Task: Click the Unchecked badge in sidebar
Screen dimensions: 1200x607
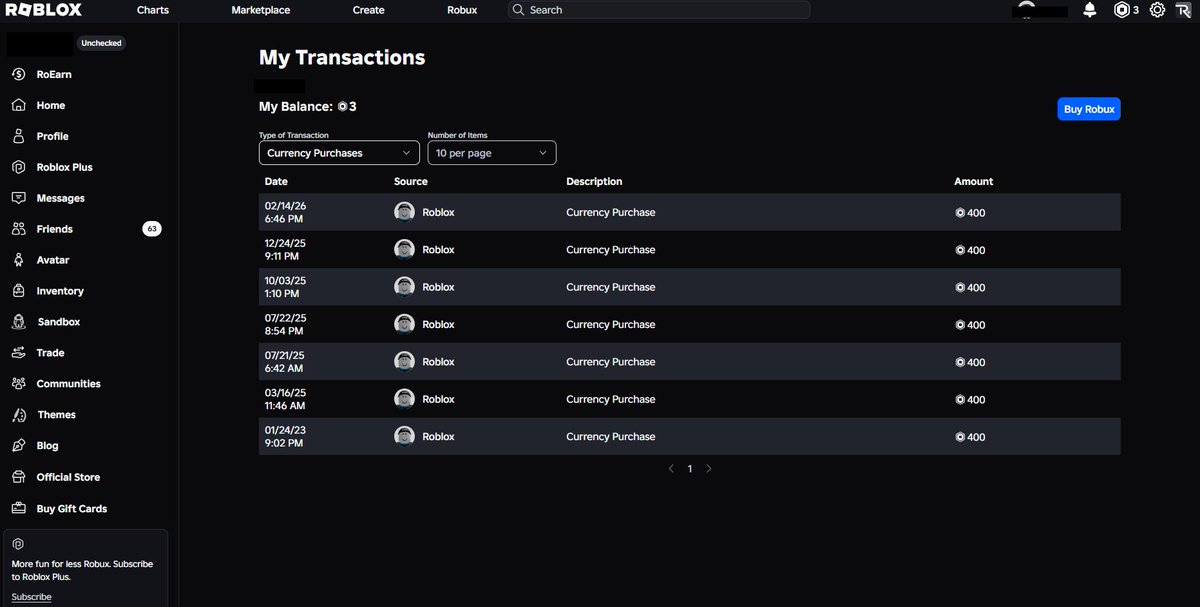Action: coord(102,44)
